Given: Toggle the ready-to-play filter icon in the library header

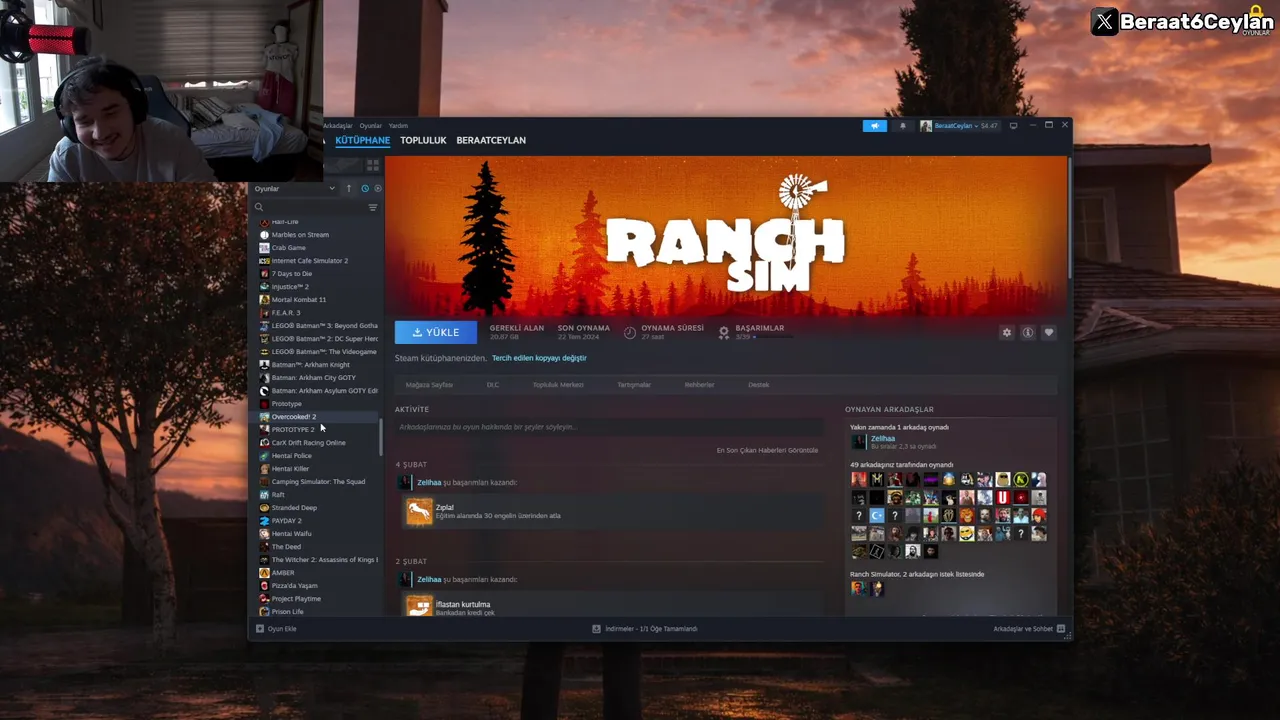Looking at the screenshot, I should [x=378, y=189].
